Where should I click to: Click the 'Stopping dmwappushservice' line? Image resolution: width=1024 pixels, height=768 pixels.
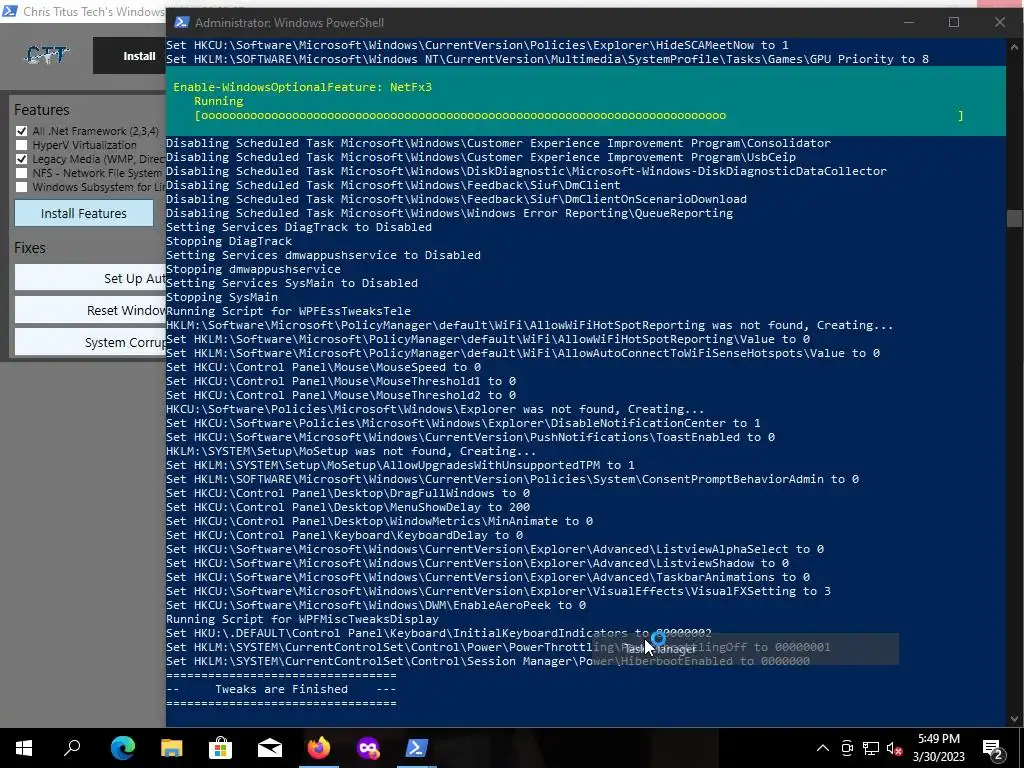[253, 269]
